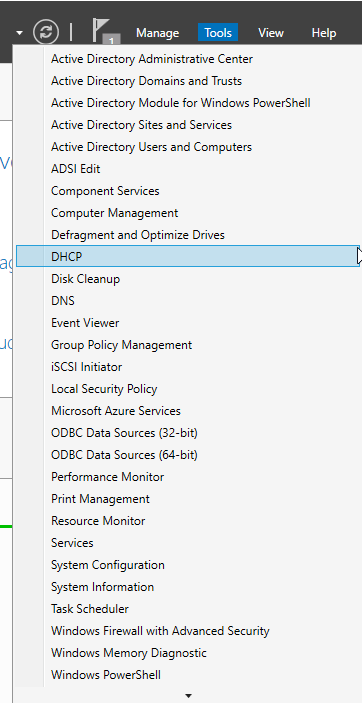
Task: Open Print Management
Action: 188,499
